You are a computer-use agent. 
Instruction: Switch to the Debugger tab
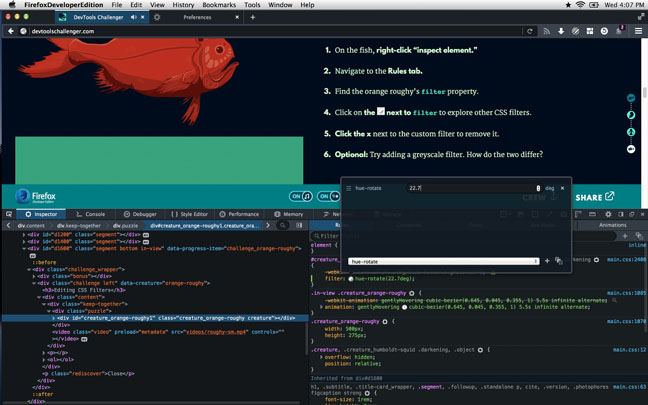point(141,214)
